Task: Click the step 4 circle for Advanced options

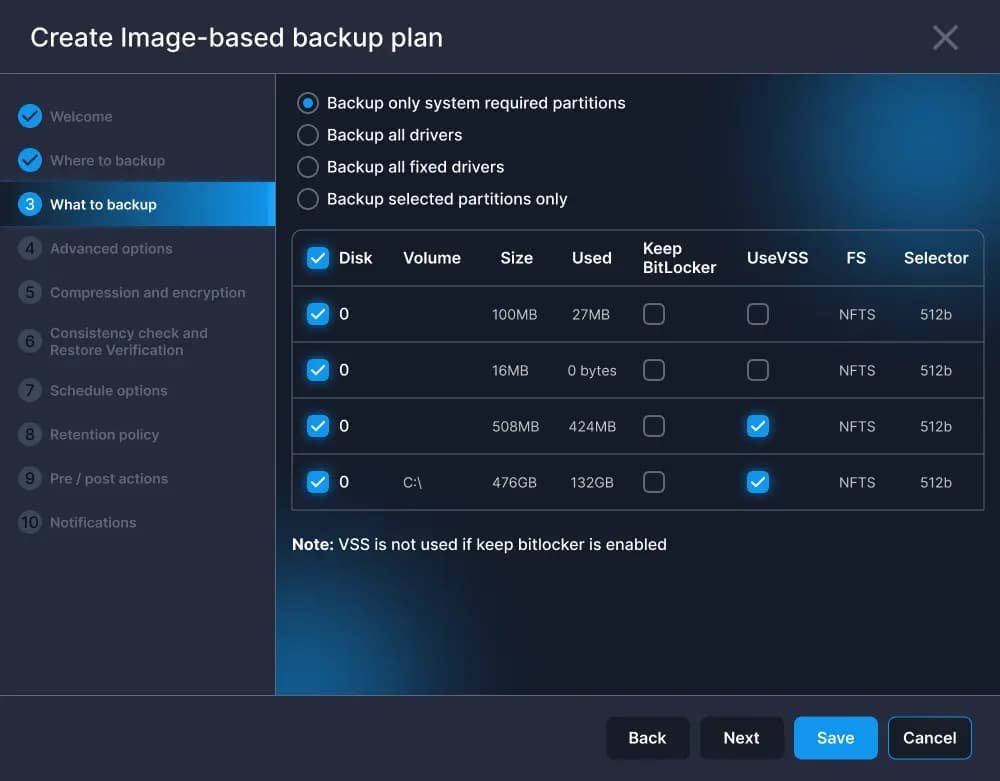Action: coord(30,248)
